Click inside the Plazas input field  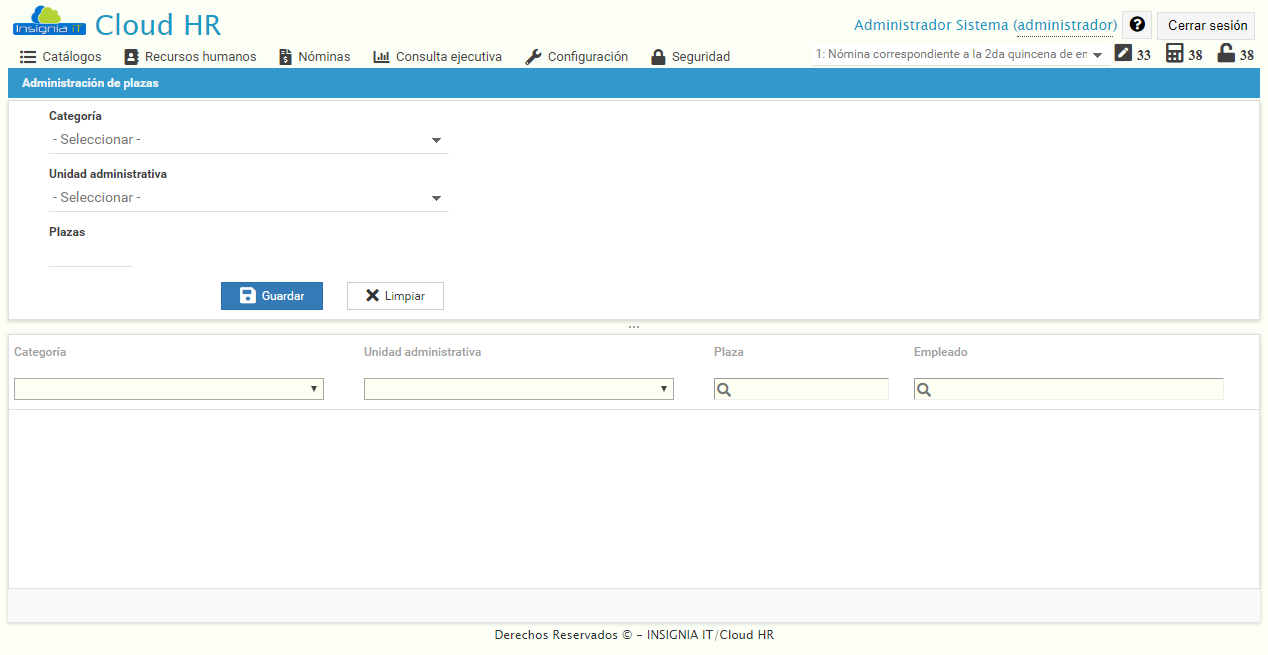tap(90, 258)
